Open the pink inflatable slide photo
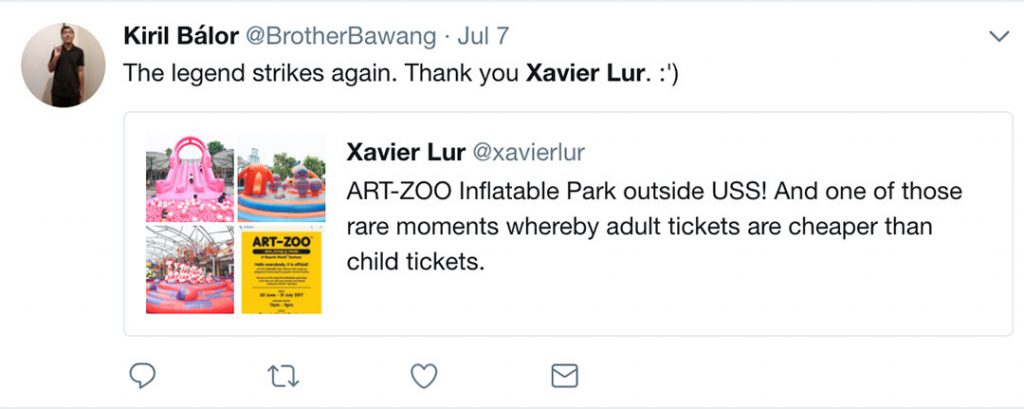Screen dimensions: 1024x409 [x=190, y=178]
